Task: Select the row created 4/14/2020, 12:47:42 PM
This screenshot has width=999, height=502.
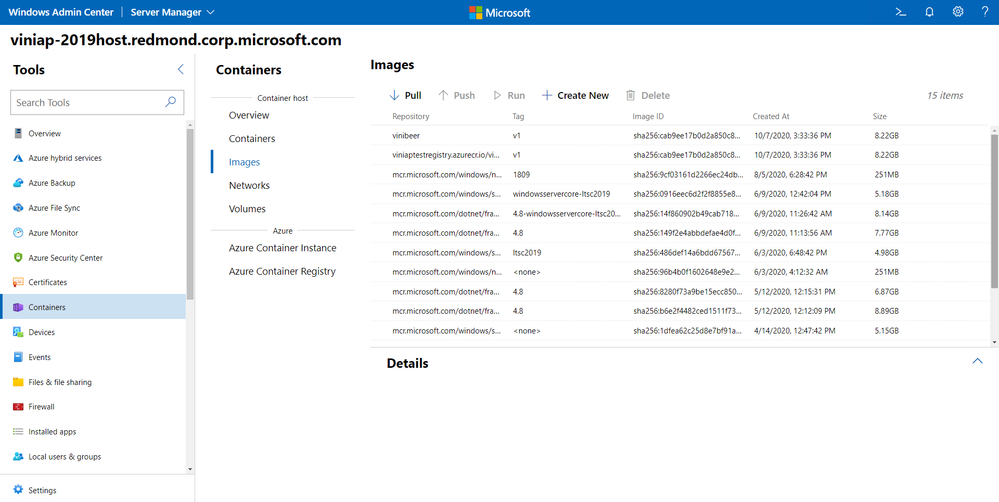Action: (680, 331)
